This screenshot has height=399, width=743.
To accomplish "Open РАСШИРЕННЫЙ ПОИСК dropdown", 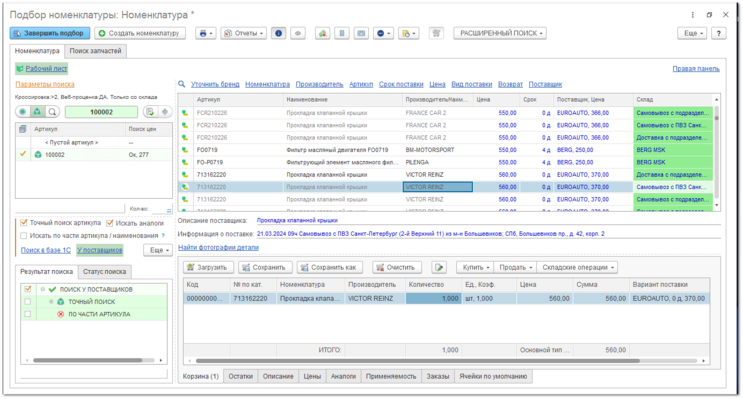I will [500, 33].
